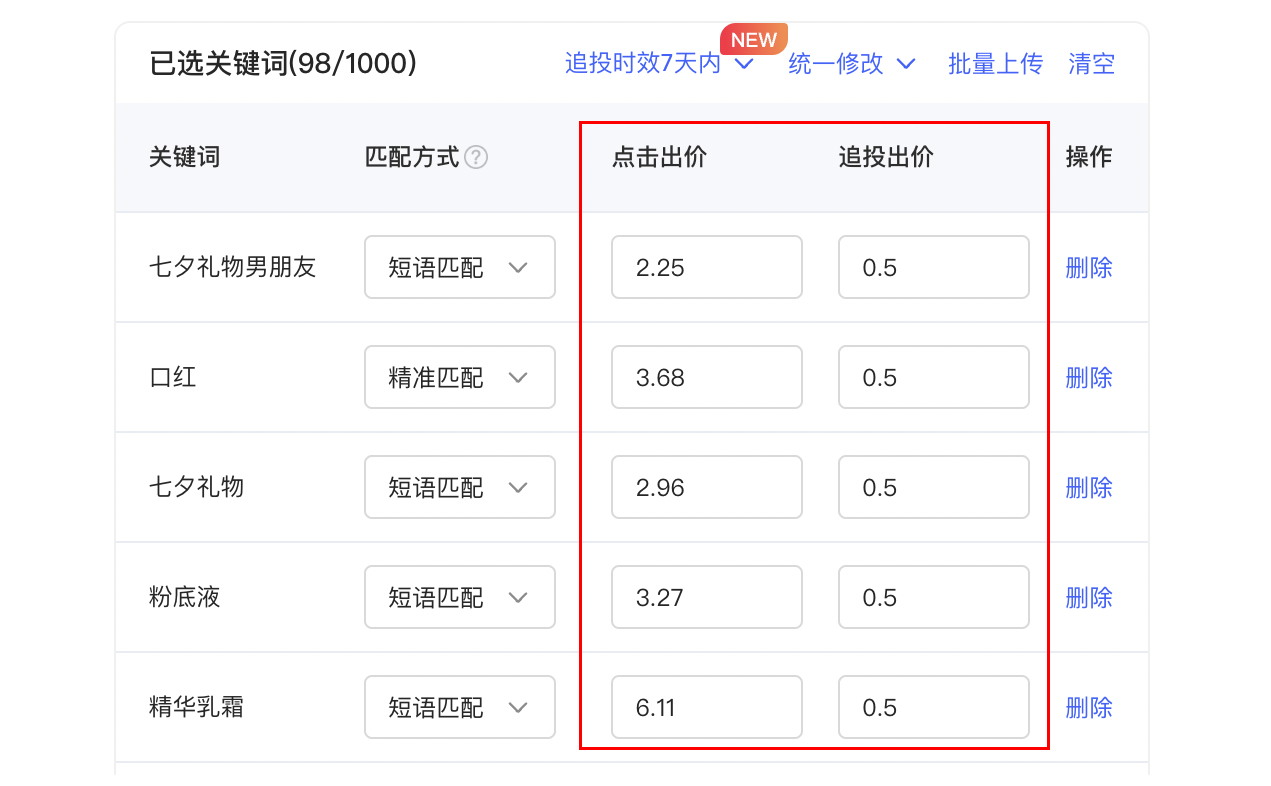Open the 统一修改 menu
Screen dimensions: 1271x786
tap(835, 64)
